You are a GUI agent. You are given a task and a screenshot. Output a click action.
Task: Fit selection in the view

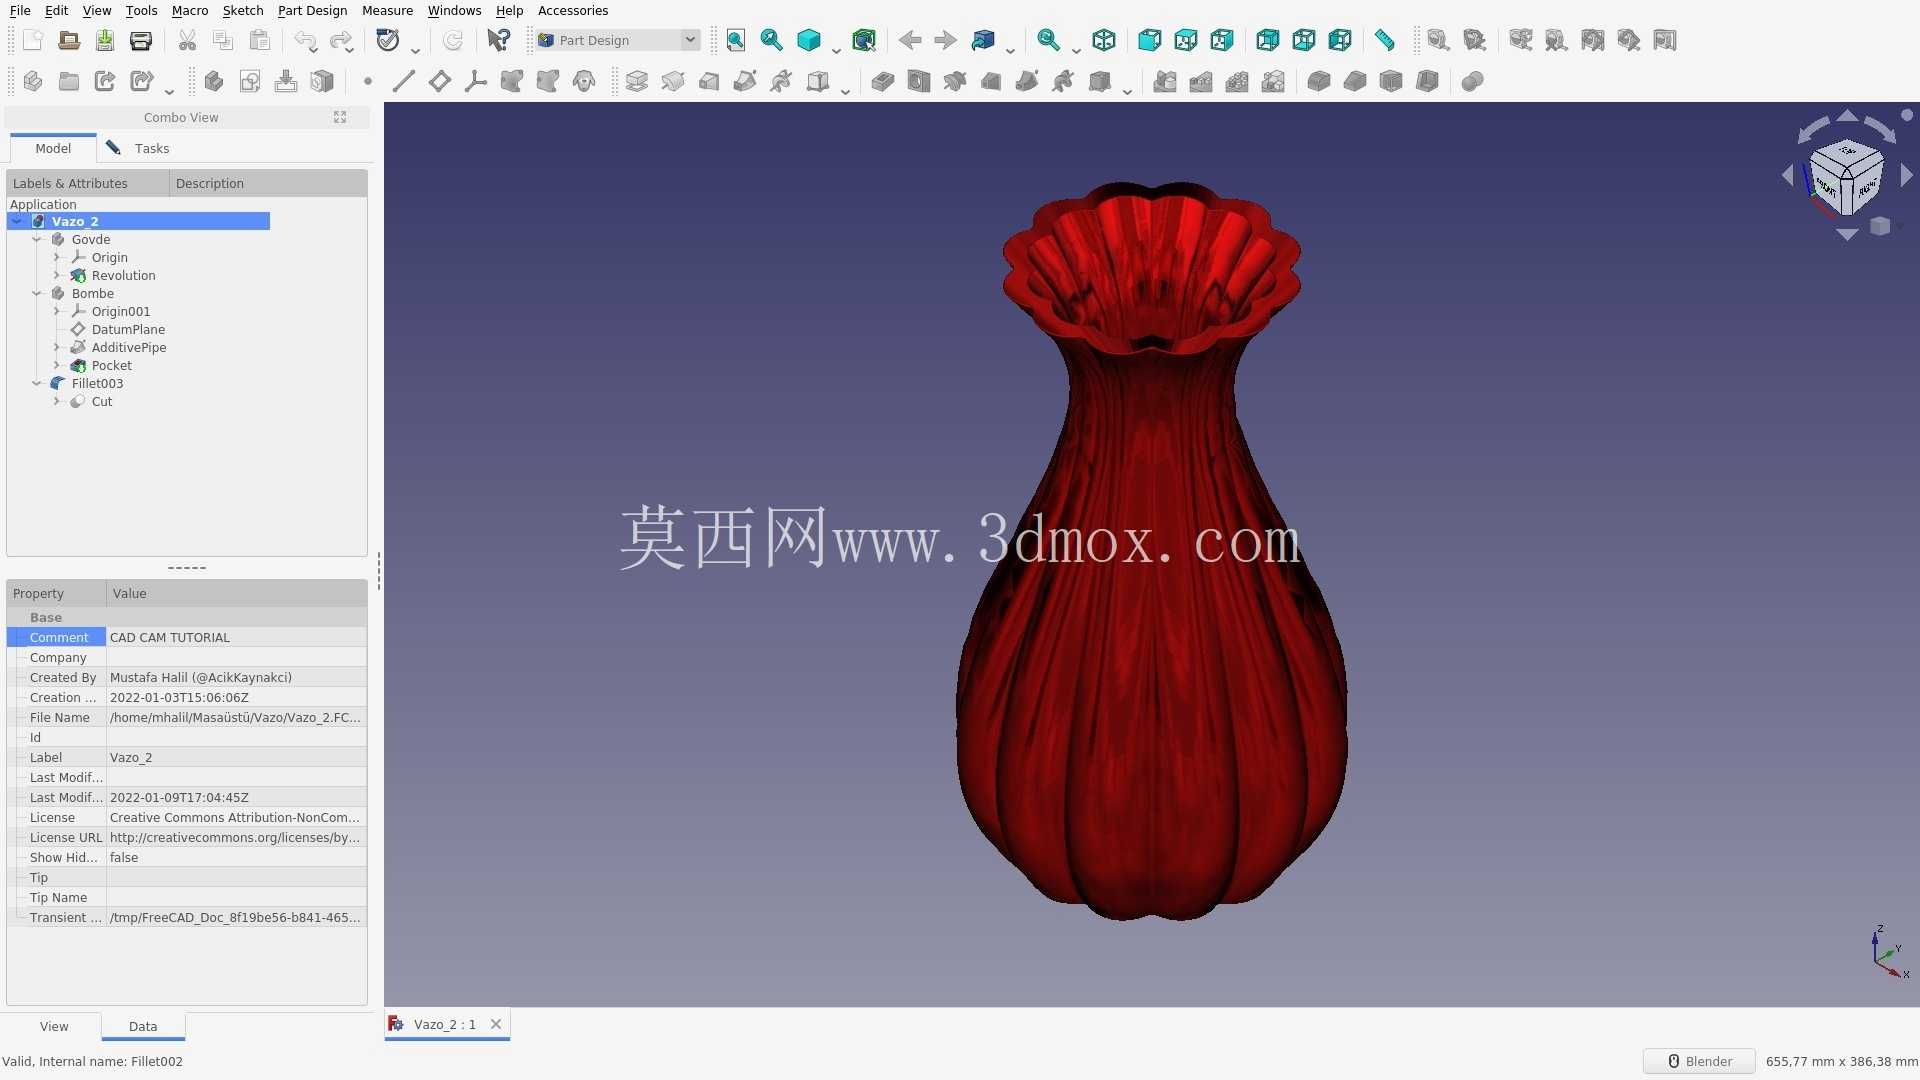coord(771,40)
